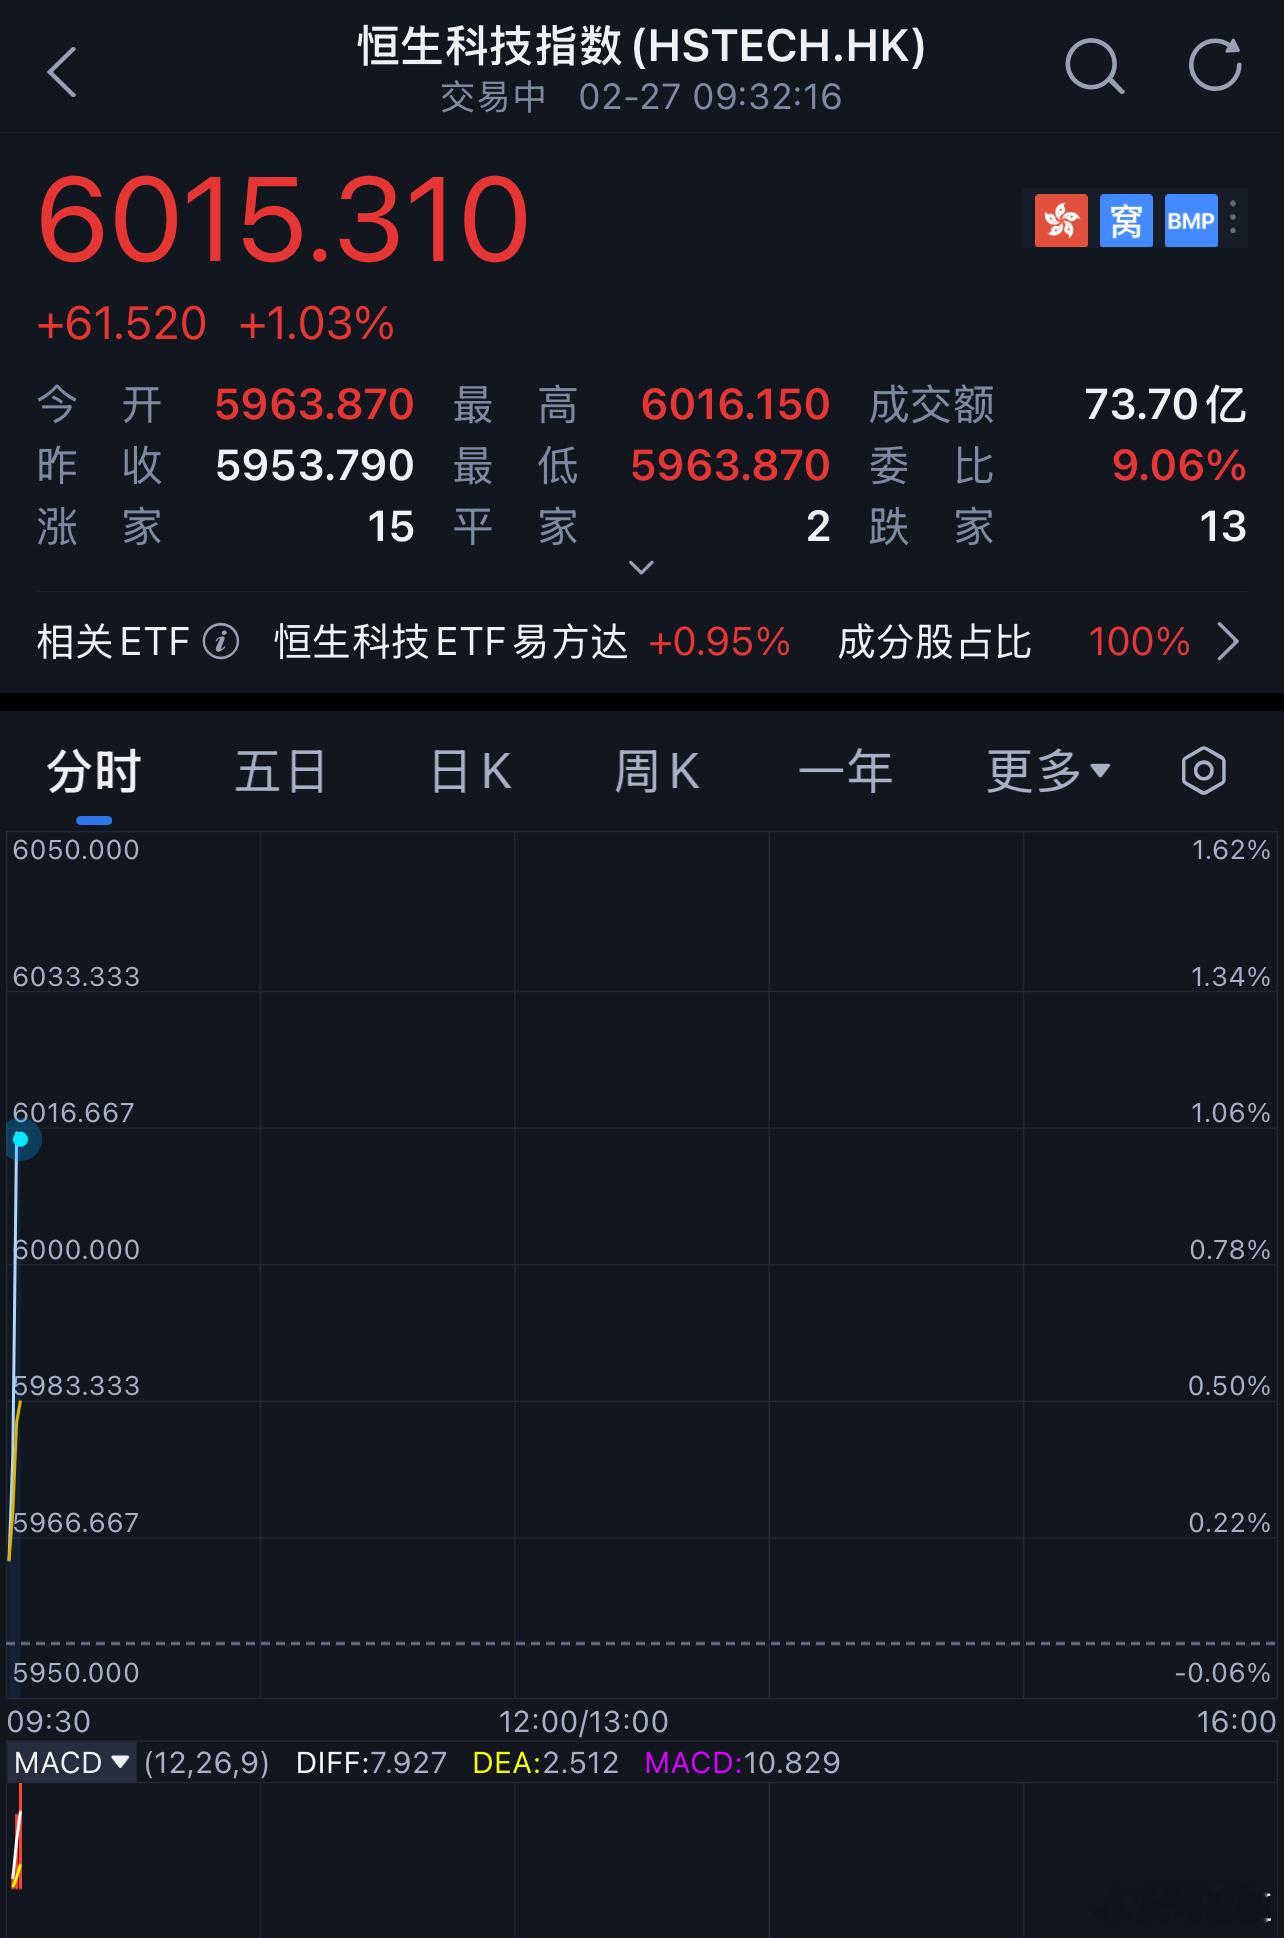The width and height of the screenshot is (1284, 1938).
Task: Tap the 跌家 count 13
Action: tap(1222, 527)
